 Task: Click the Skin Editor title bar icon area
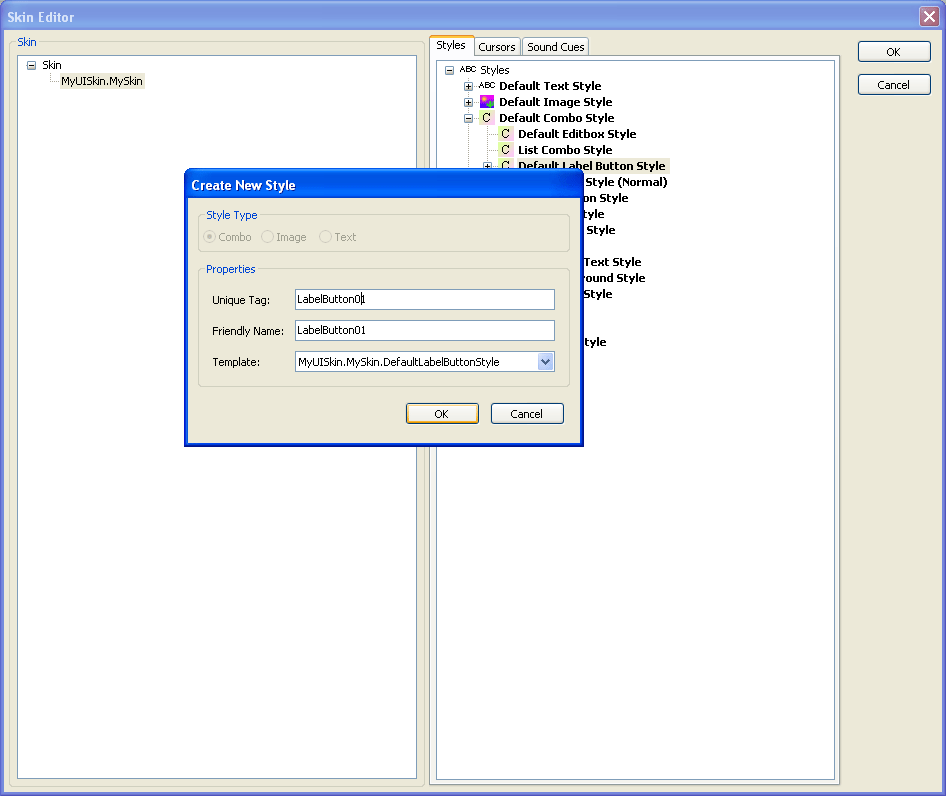point(13,16)
